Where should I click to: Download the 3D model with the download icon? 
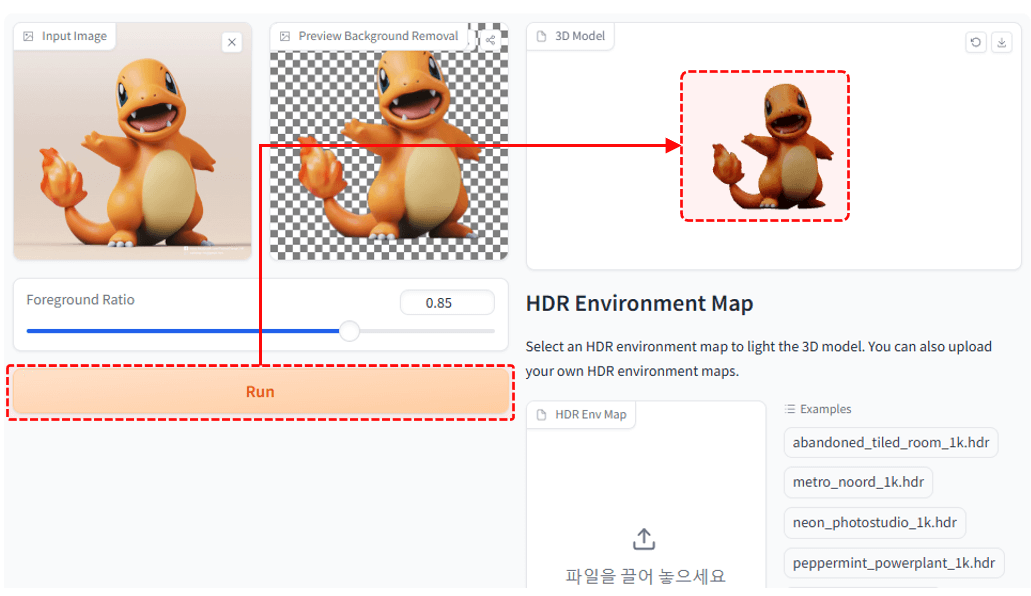click(1001, 42)
